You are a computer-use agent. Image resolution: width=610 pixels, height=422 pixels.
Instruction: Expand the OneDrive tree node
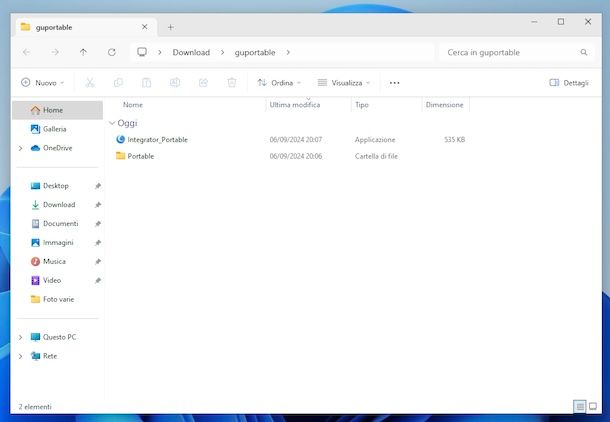[x=20, y=148]
